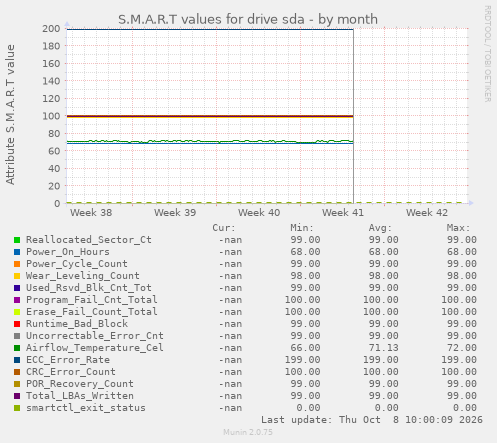Select the Program_Fail_Cnt_Total legend label
497x443 pixels.
tap(92, 300)
